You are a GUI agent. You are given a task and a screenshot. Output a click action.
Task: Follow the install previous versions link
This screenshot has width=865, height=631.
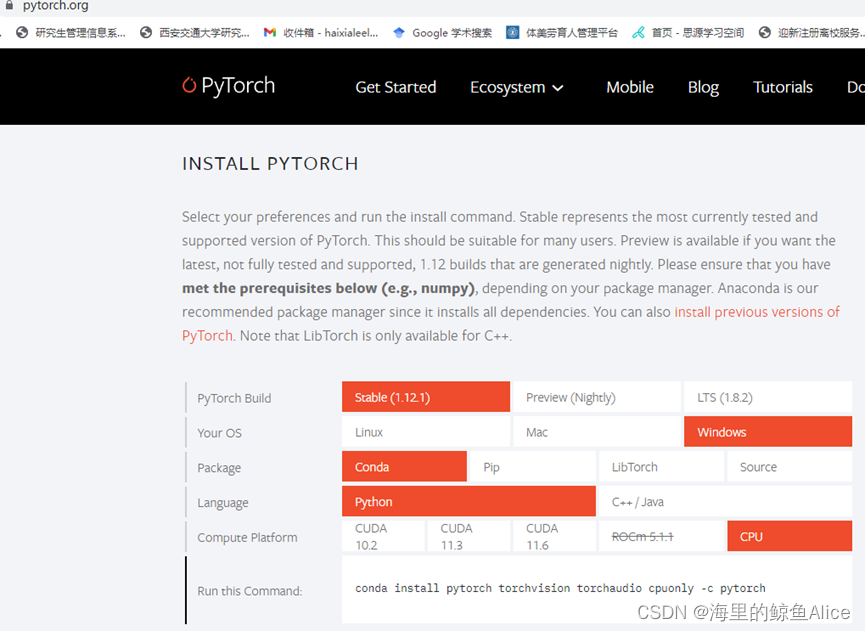(x=757, y=312)
